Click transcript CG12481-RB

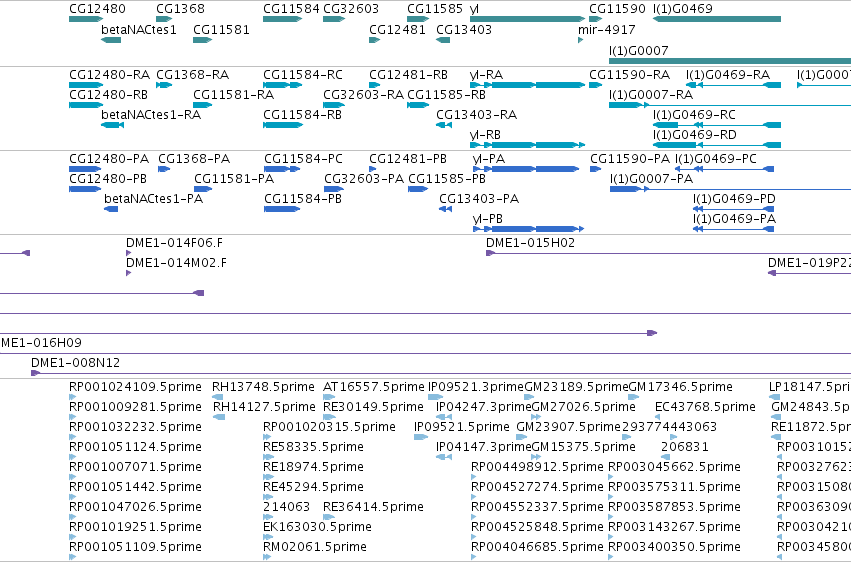coord(409,74)
